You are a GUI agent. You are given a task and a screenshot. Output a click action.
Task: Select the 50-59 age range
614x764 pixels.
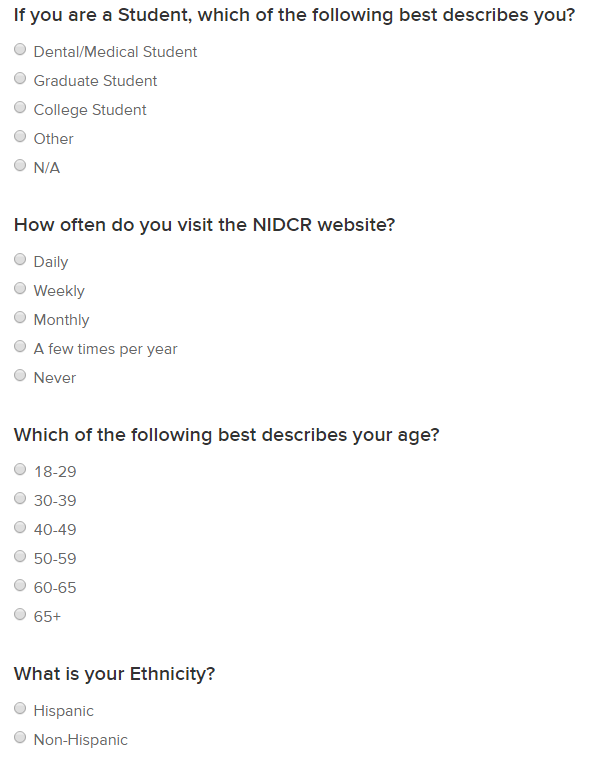[x=20, y=557]
